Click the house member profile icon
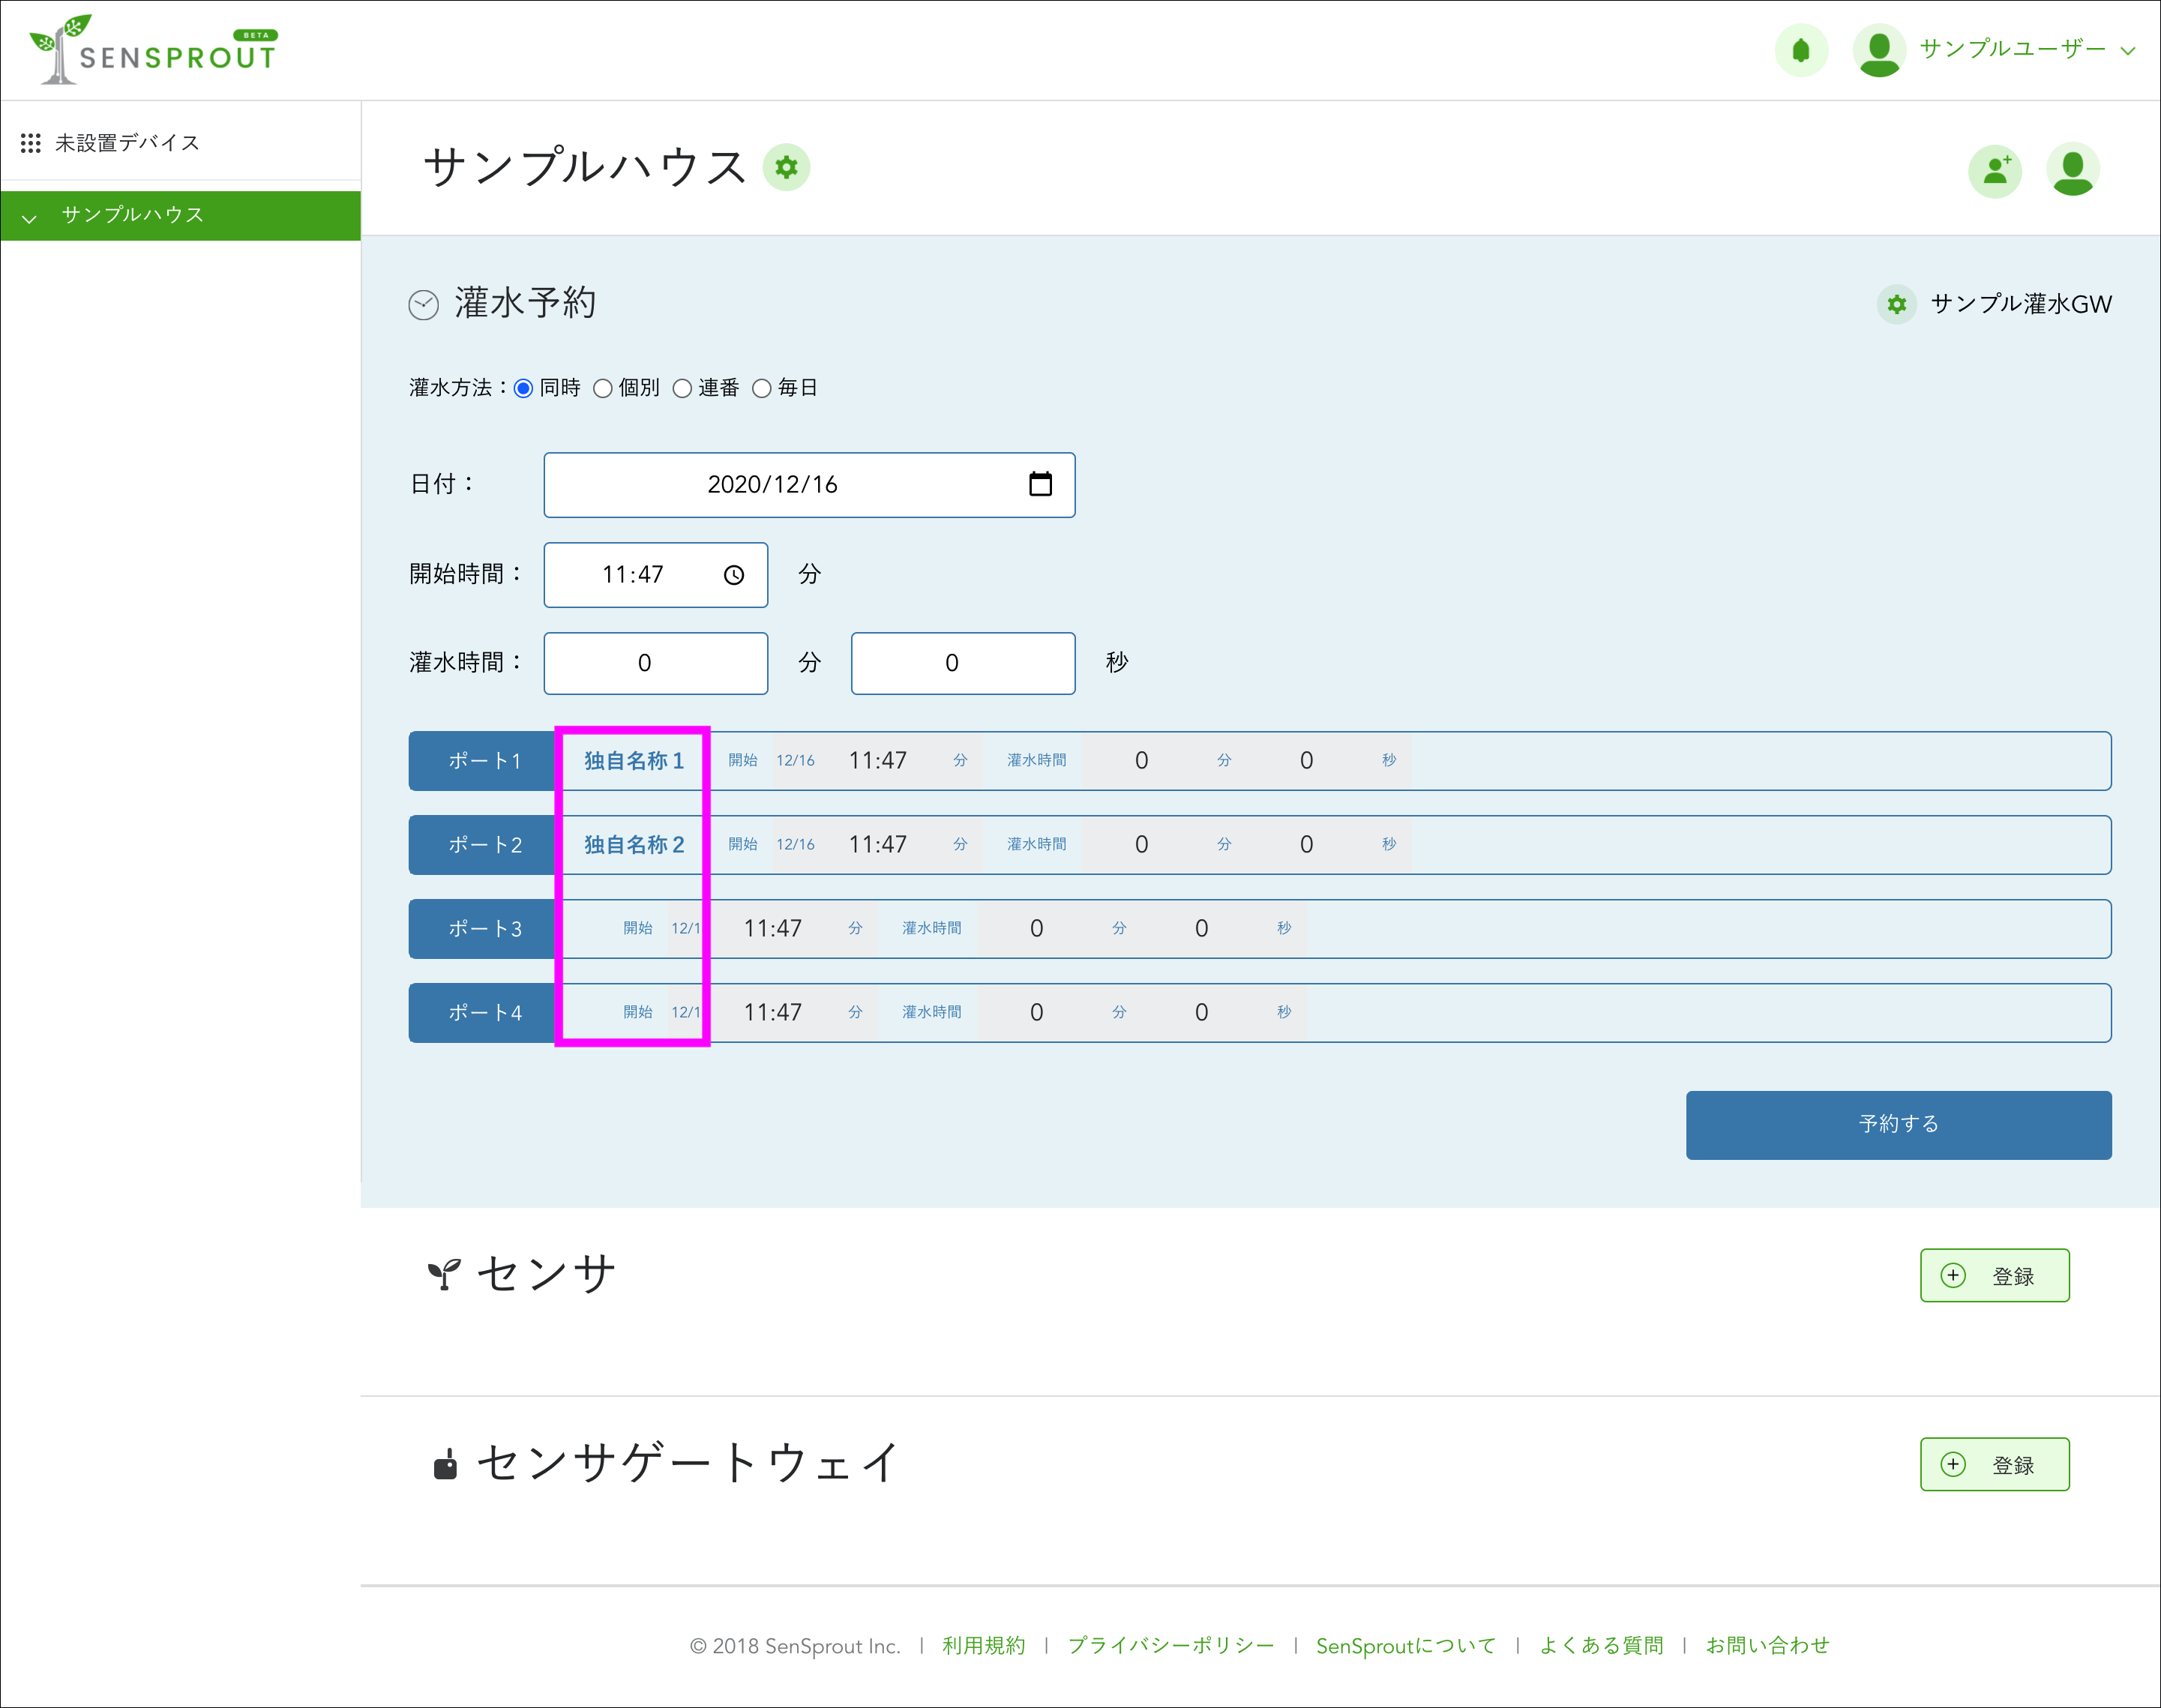Image resolution: width=2161 pixels, height=1708 pixels. [2073, 170]
